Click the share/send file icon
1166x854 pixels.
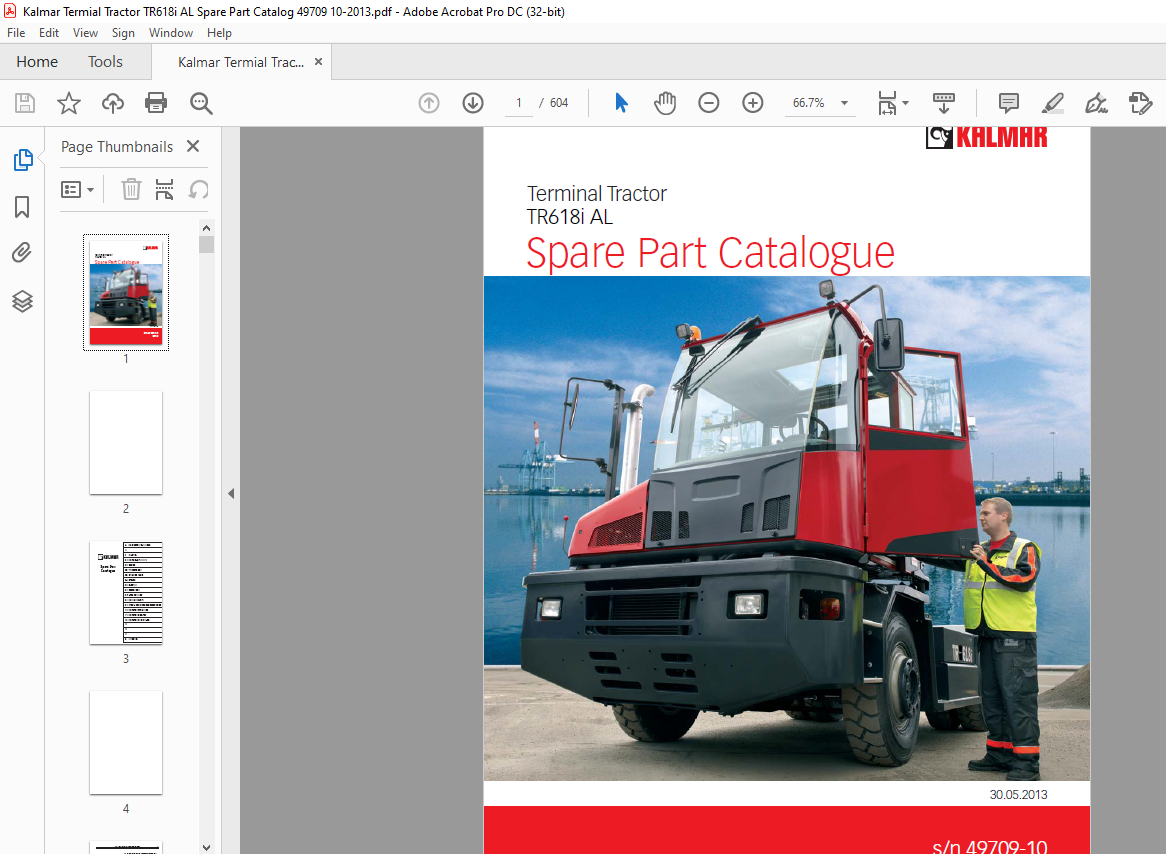pyautogui.click(x=1140, y=103)
